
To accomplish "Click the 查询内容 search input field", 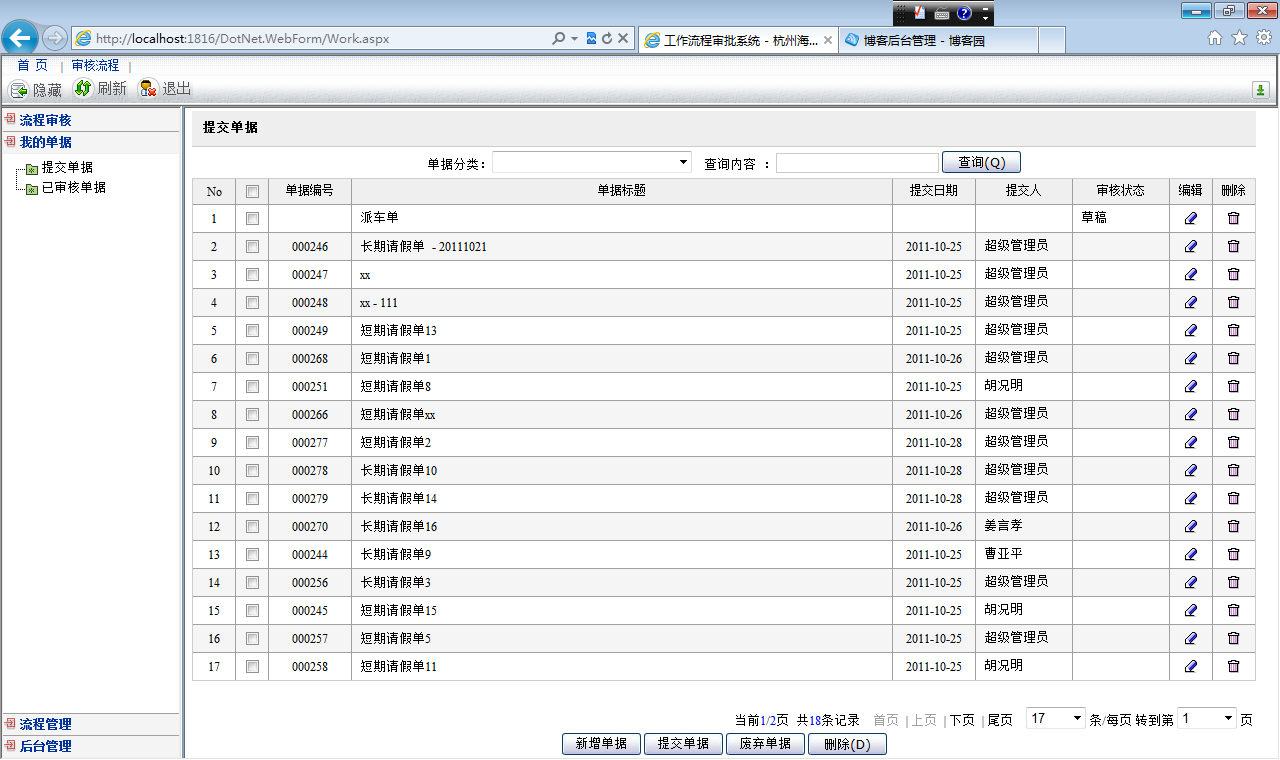I will [857, 163].
